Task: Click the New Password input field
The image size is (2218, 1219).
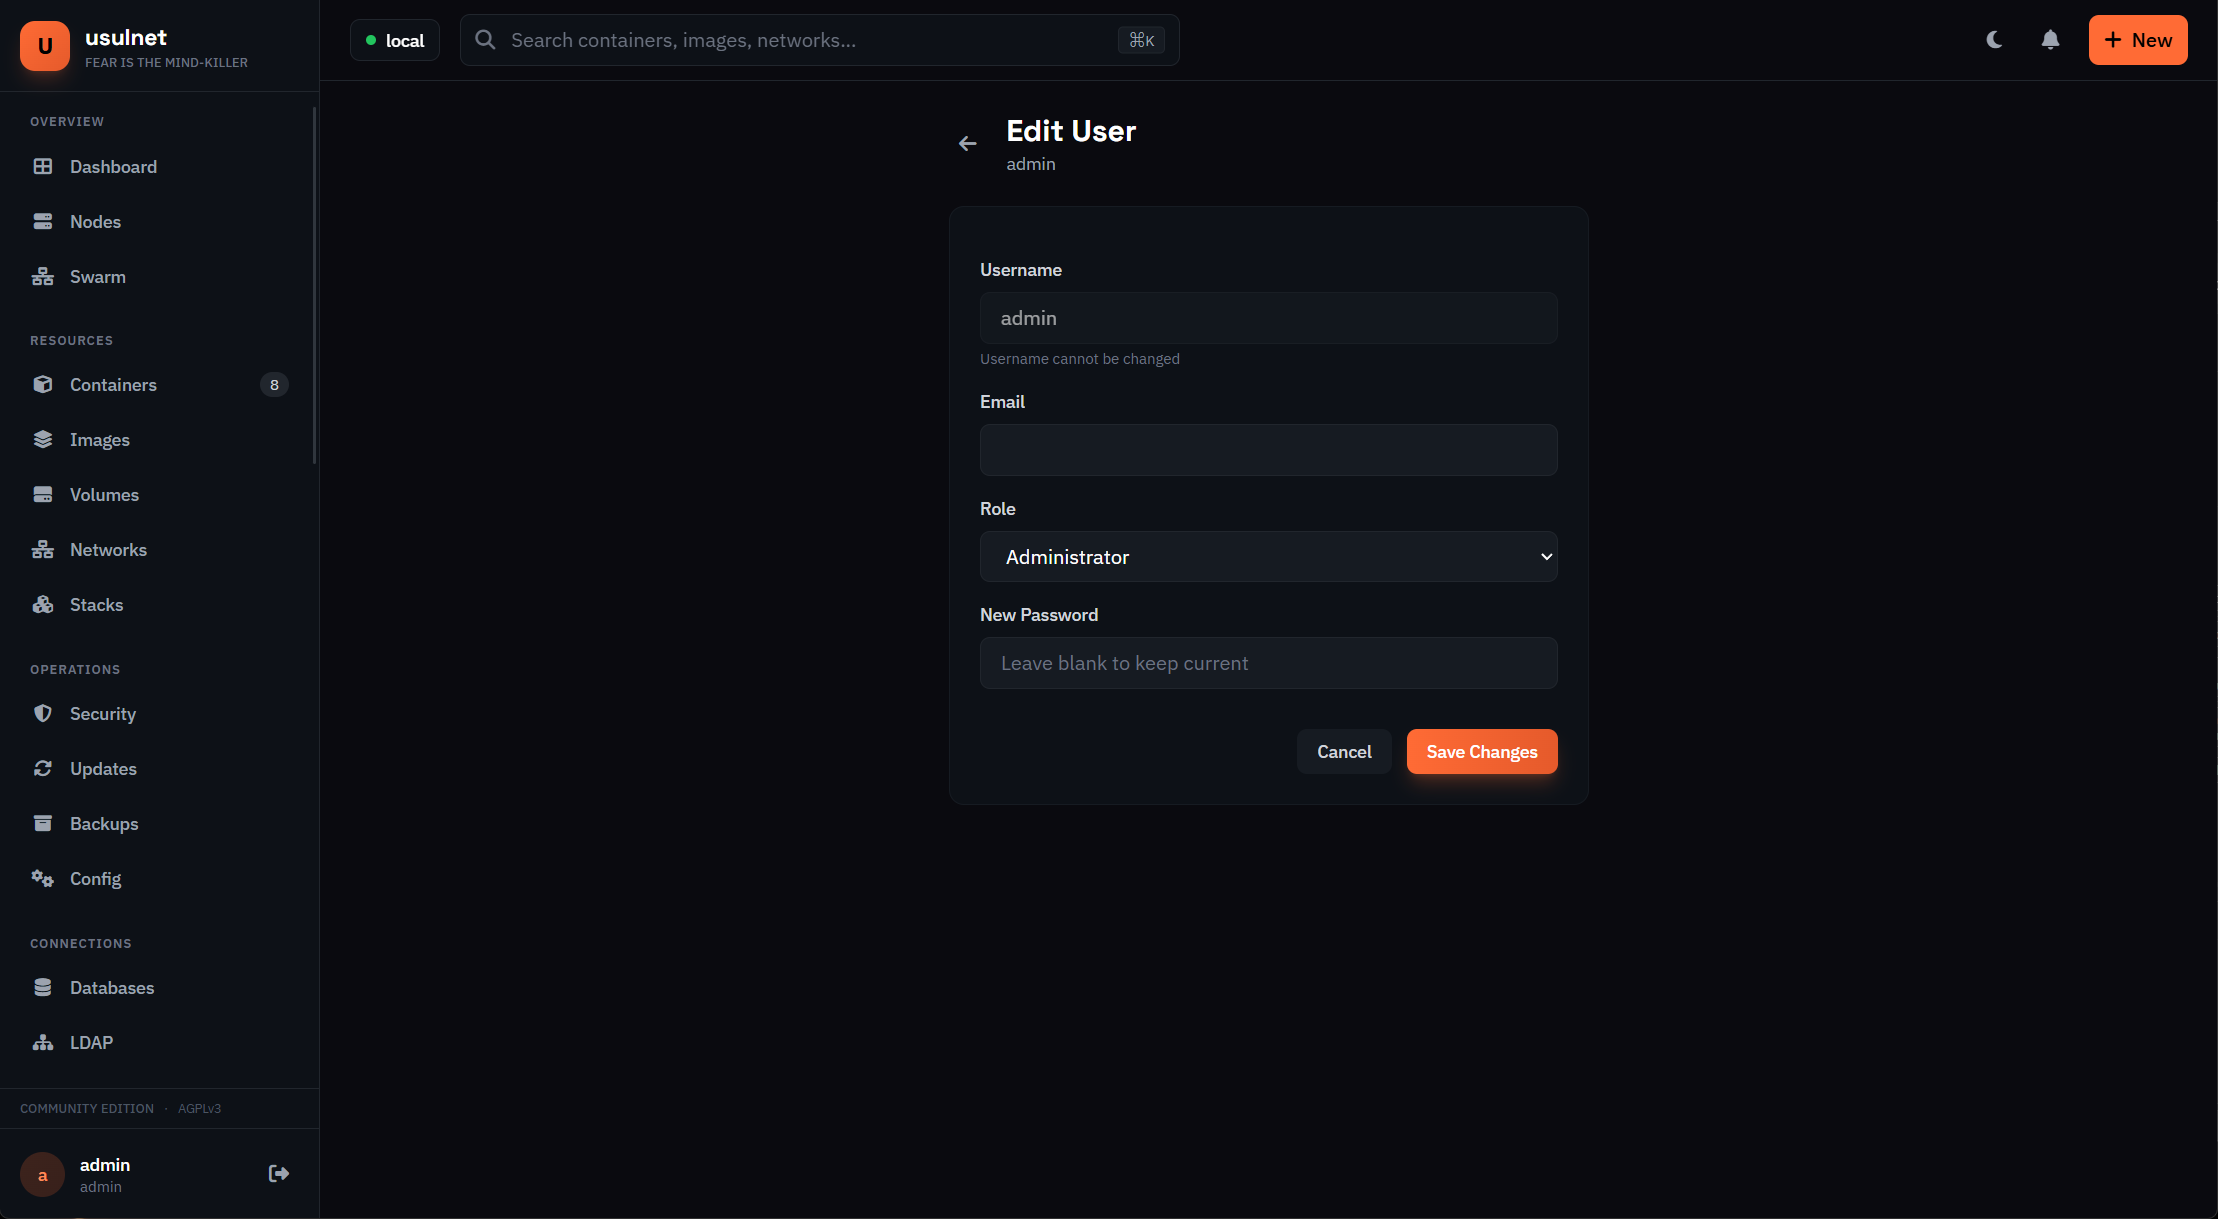Action: (x=1268, y=663)
